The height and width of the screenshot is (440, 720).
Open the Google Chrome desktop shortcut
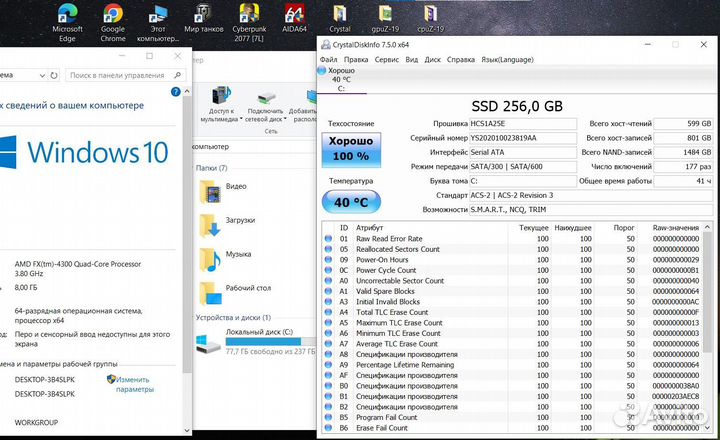coord(113,23)
